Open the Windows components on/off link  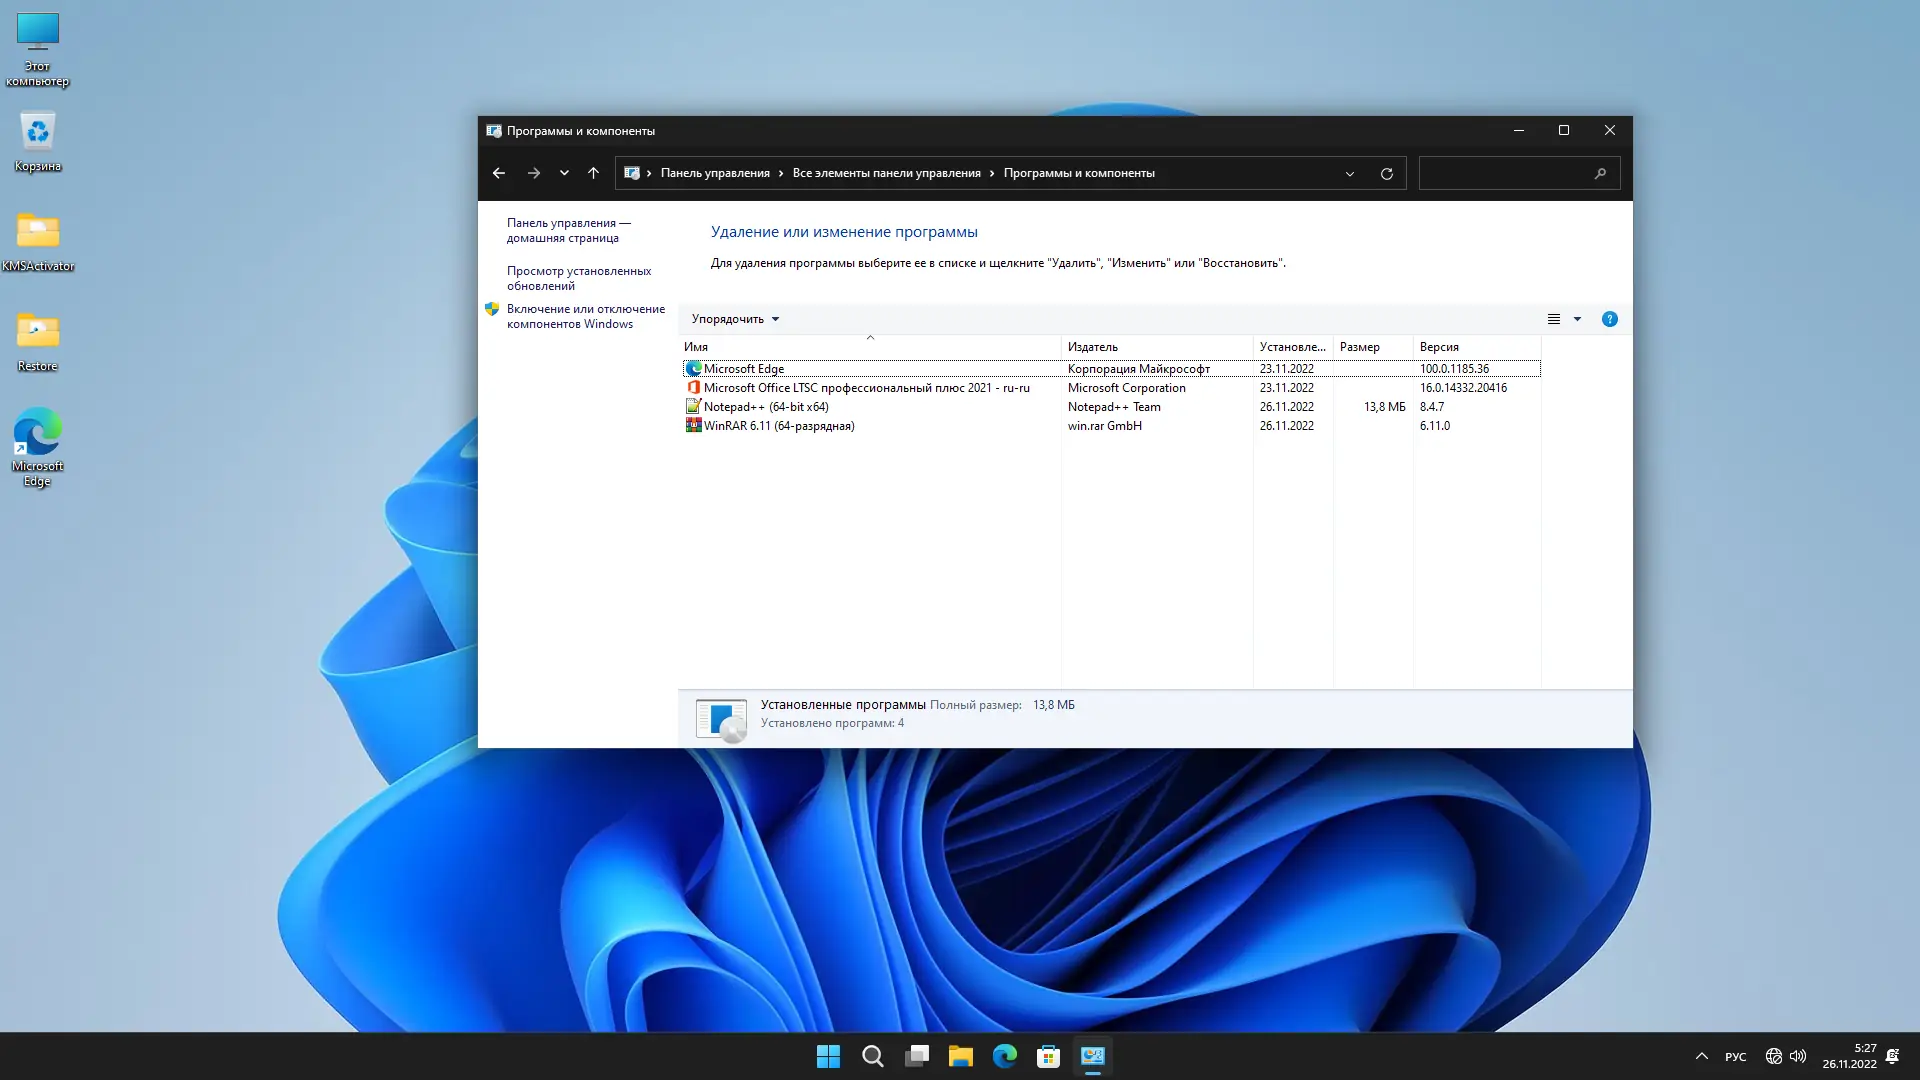click(x=585, y=316)
